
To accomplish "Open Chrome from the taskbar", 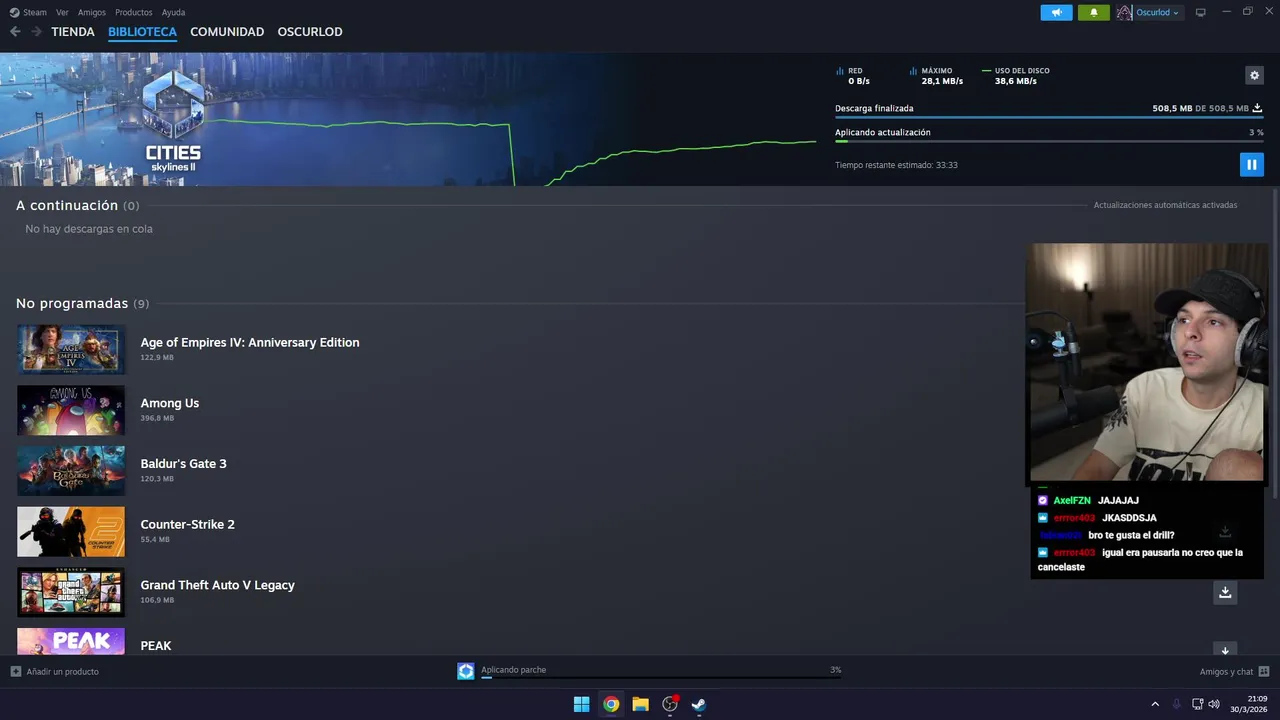I will pyautogui.click(x=611, y=704).
